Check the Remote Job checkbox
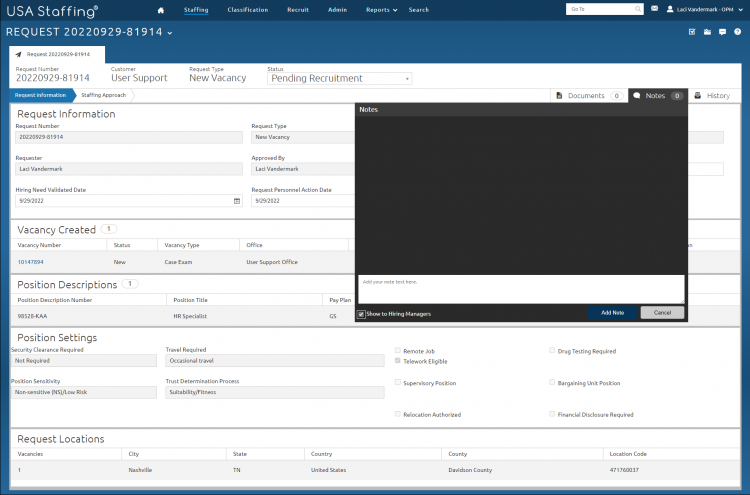 point(398,351)
